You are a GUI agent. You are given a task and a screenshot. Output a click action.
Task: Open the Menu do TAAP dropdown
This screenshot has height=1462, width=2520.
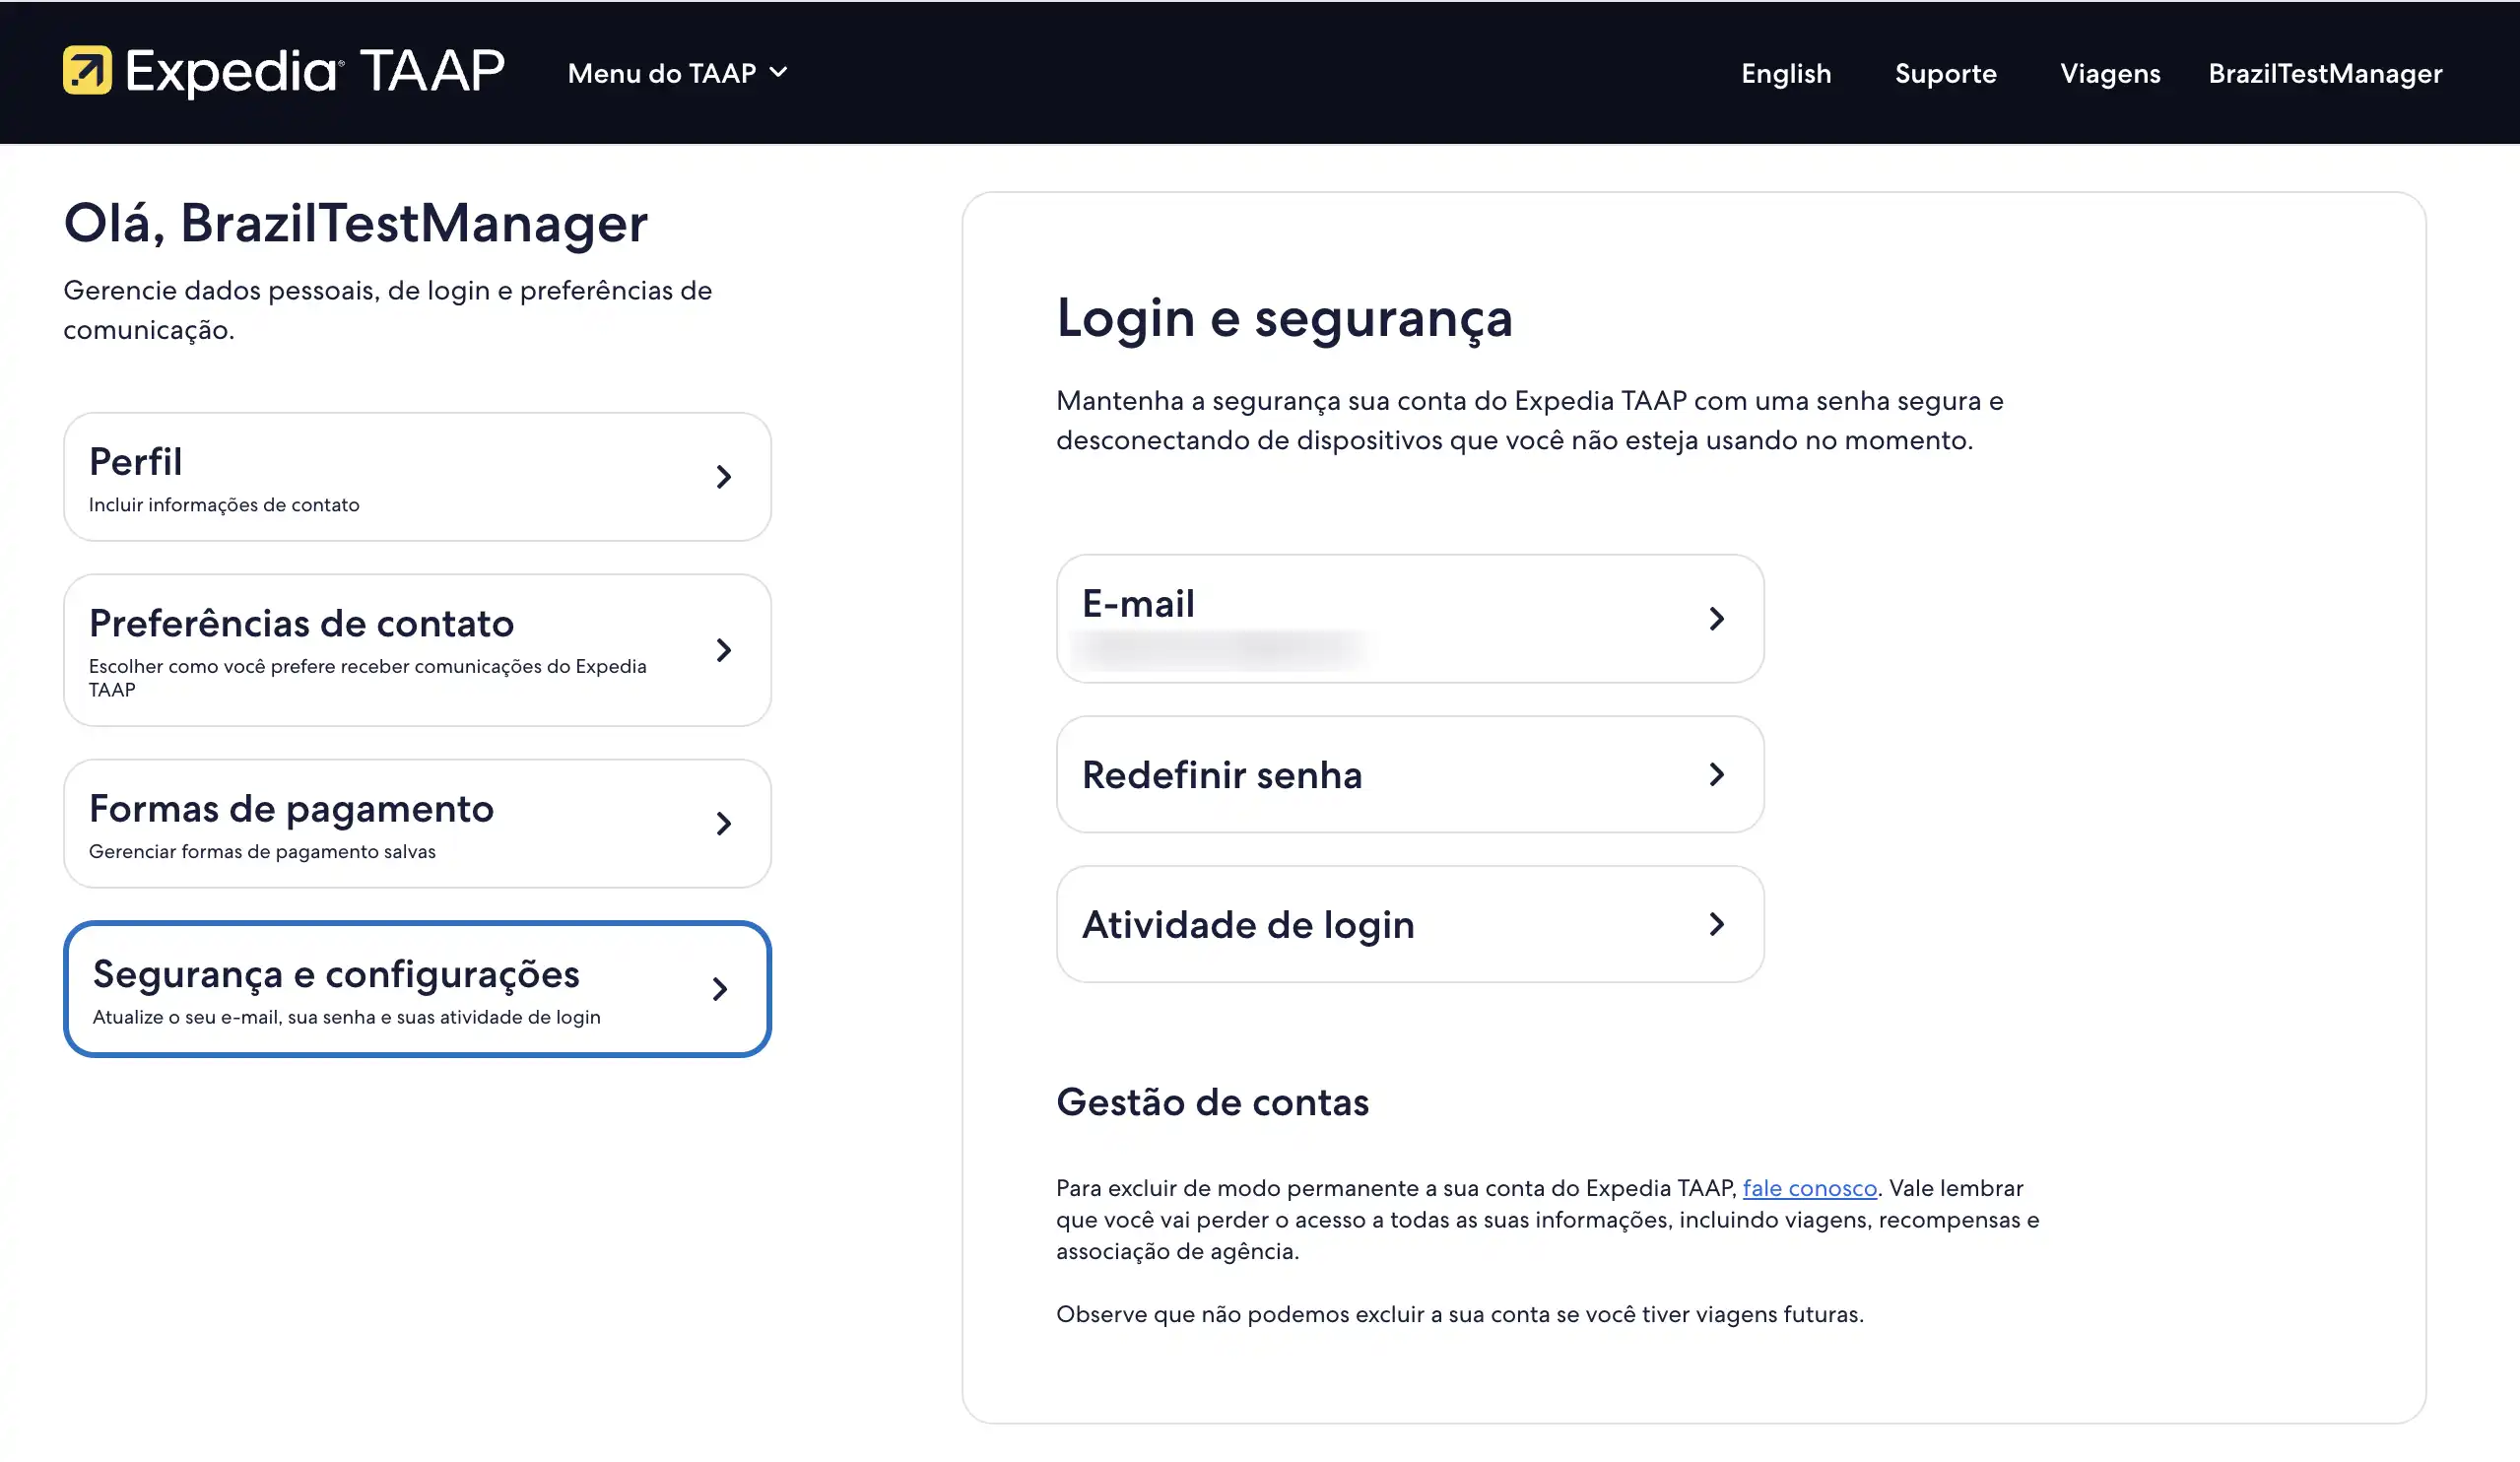[x=677, y=73]
